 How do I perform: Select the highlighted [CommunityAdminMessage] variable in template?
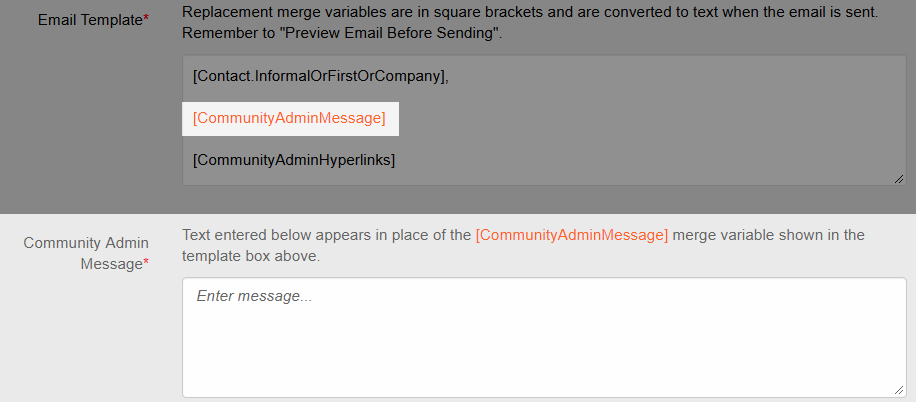click(x=290, y=119)
